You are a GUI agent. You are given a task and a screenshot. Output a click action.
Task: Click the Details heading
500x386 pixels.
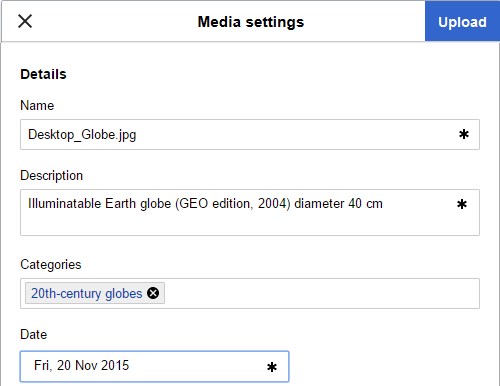tap(43, 74)
